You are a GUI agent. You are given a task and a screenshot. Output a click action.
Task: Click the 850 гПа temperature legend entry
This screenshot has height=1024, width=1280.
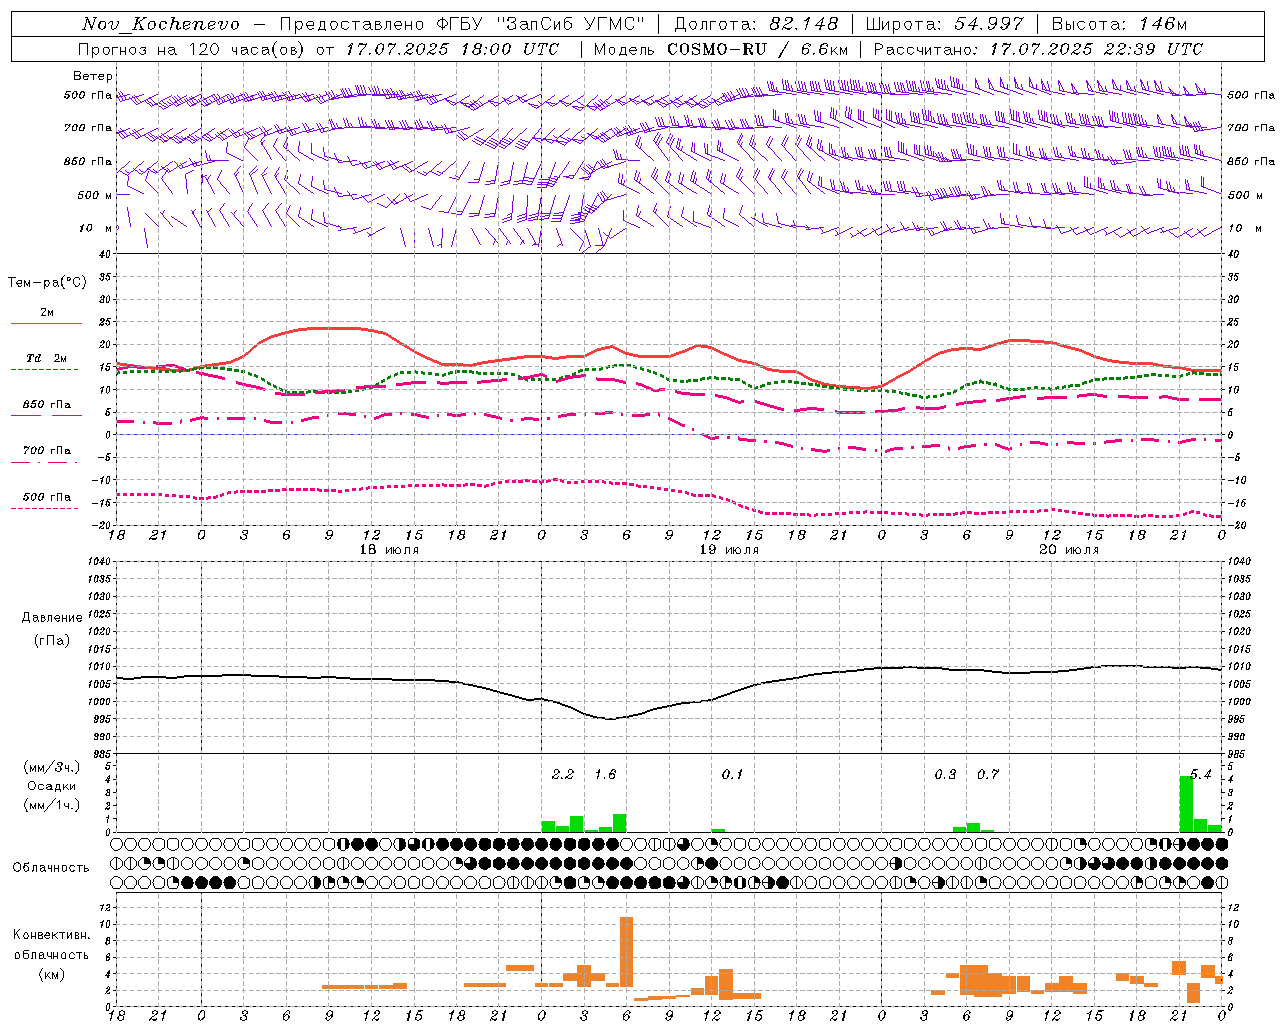tap(46, 405)
